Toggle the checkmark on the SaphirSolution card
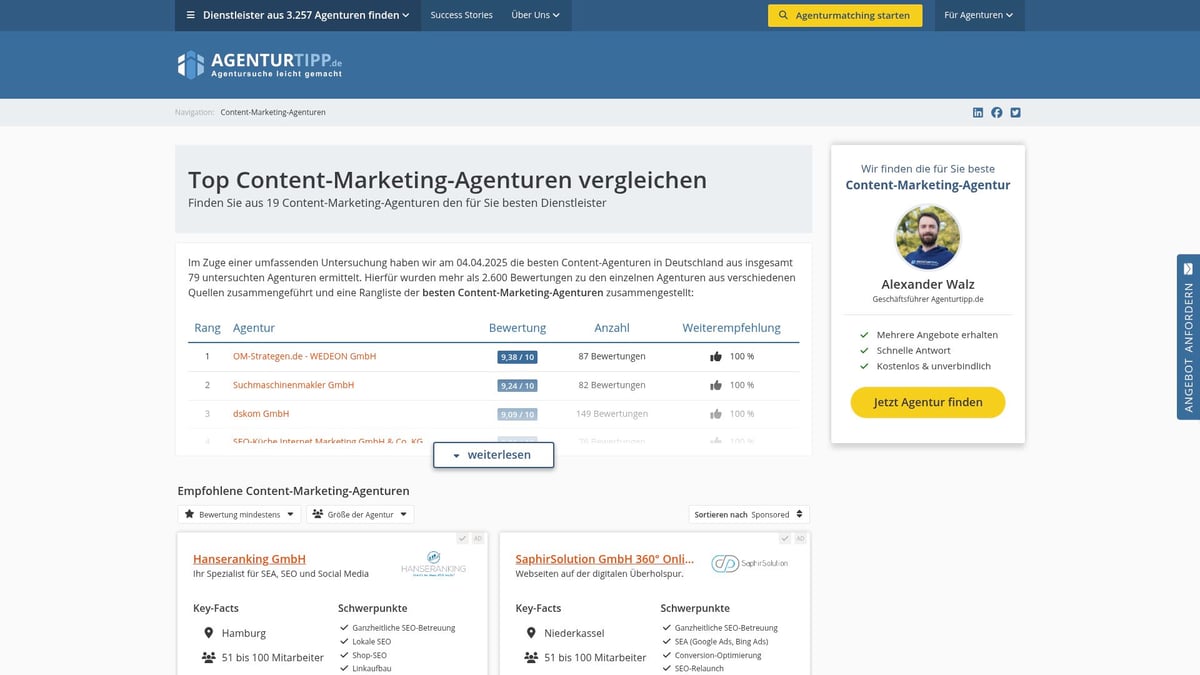The width and height of the screenshot is (1200, 675). pos(787,537)
